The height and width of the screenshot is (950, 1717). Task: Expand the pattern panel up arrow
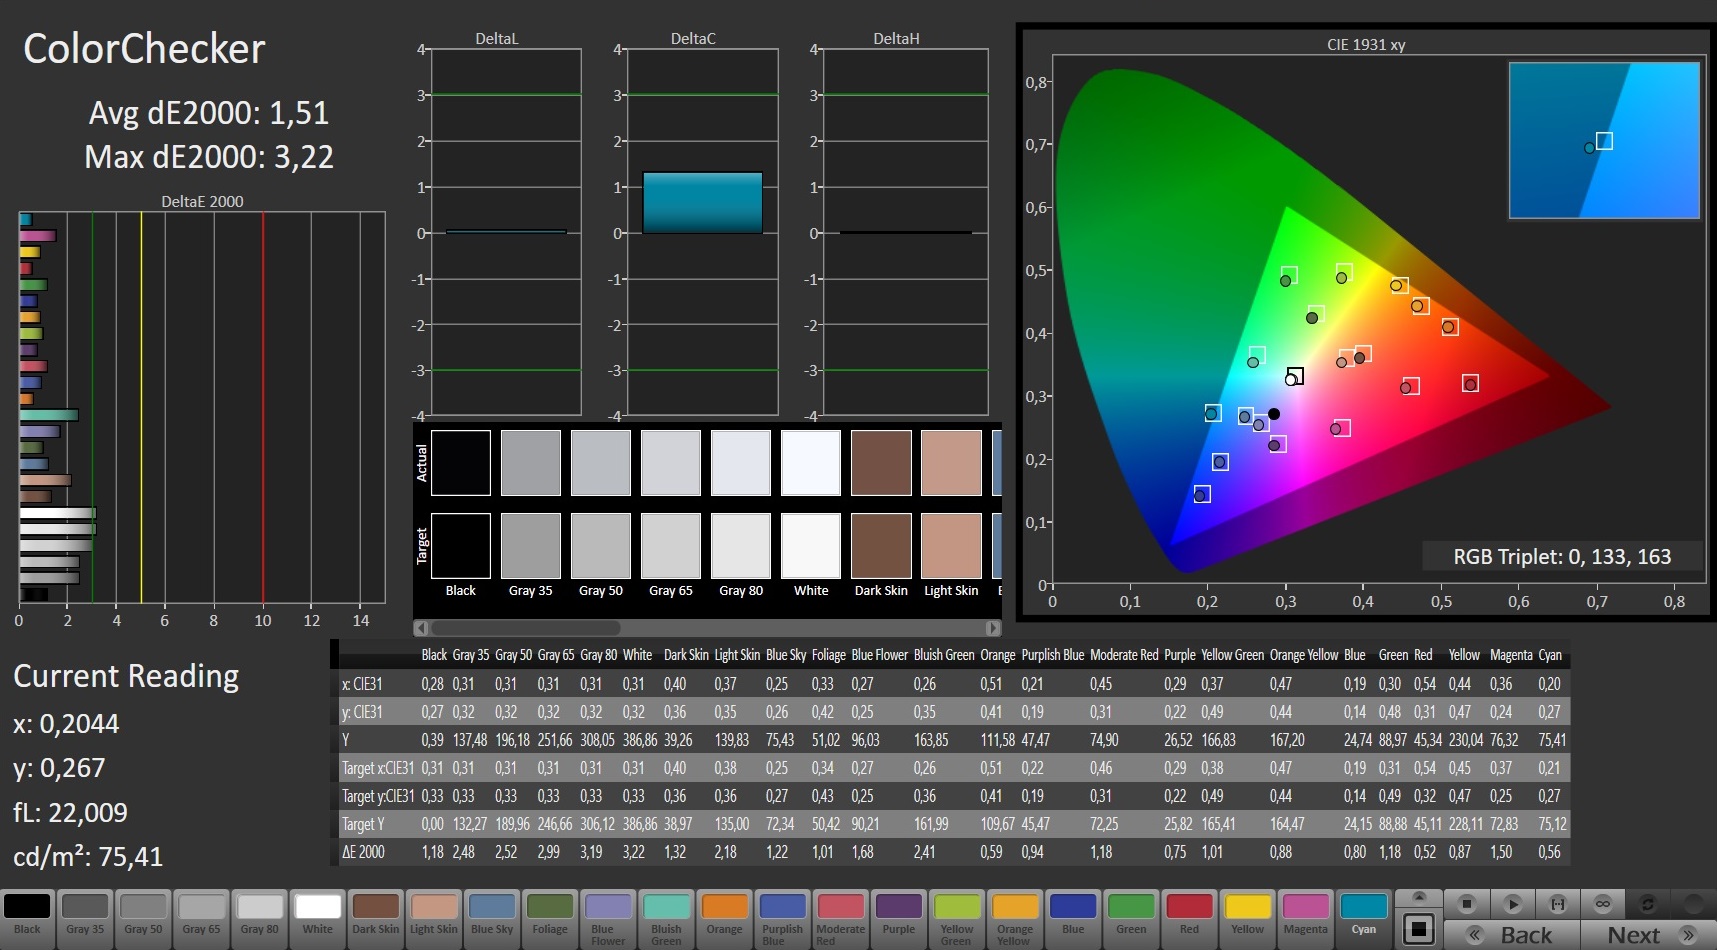pos(1418,896)
